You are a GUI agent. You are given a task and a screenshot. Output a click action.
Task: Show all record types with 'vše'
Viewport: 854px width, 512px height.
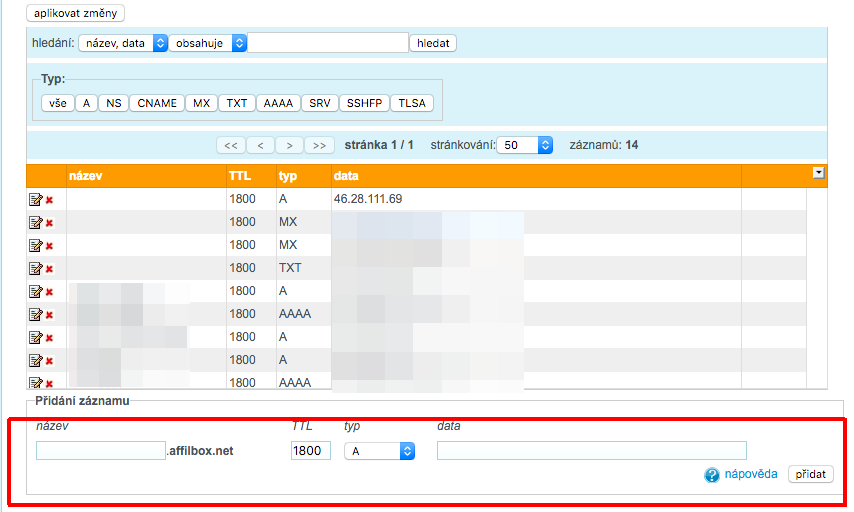pos(58,103)
